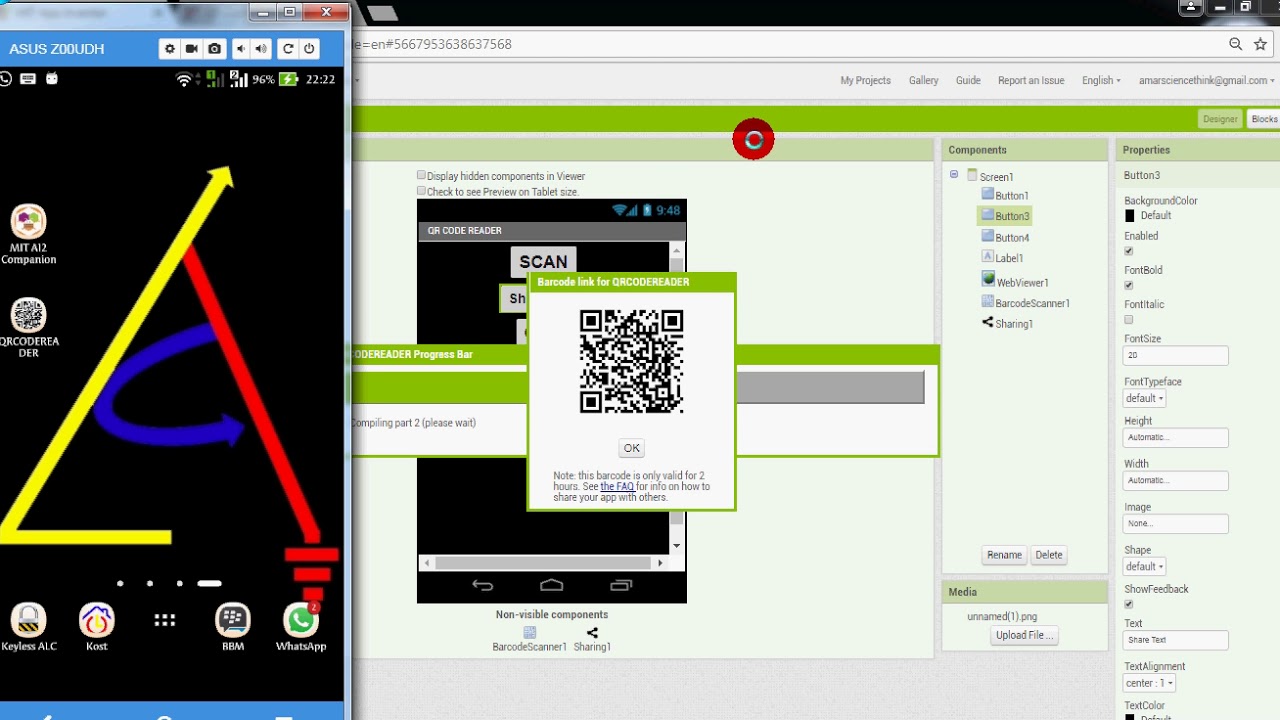
Task: Launch QRCODEREADER app on phone screen
Action: (x=28, y=328)
